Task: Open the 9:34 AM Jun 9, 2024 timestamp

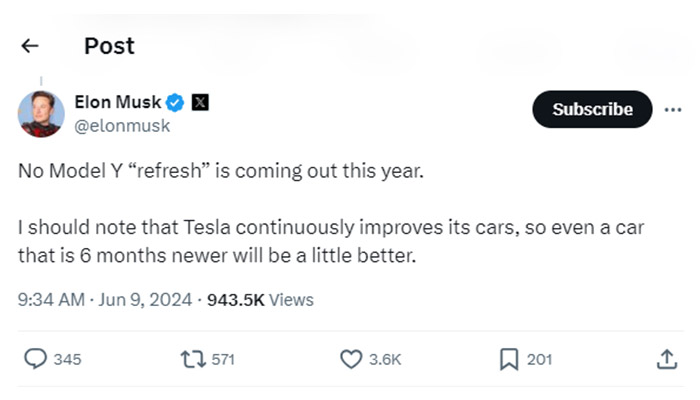Action: (104, 300)
